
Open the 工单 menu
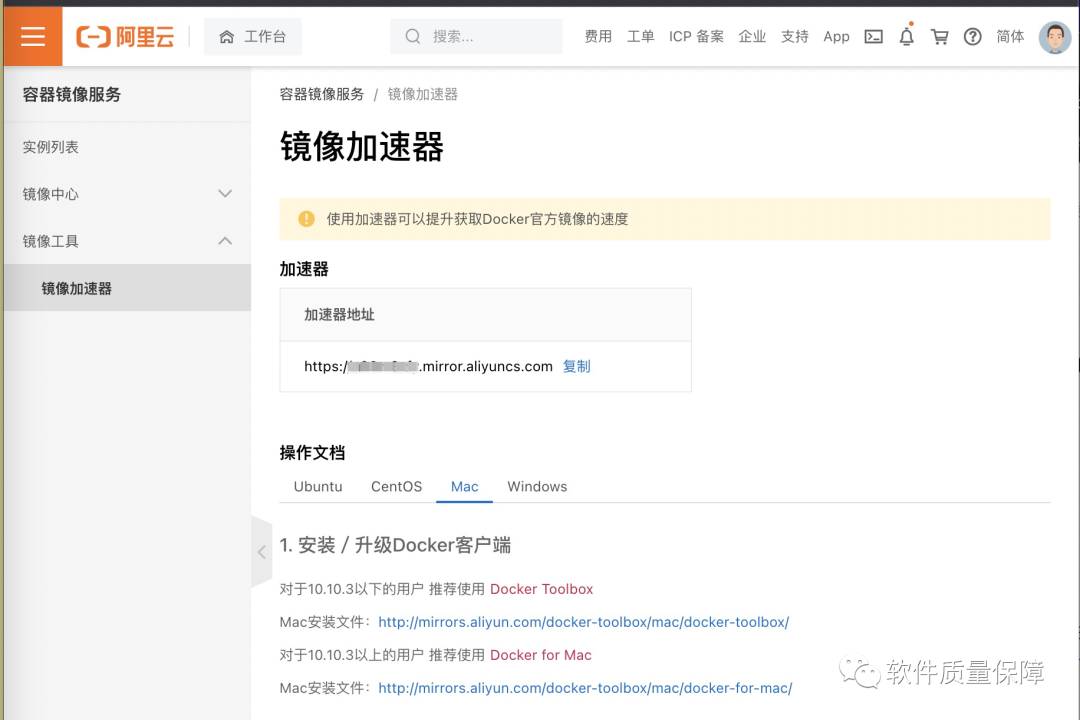(641, 37)
